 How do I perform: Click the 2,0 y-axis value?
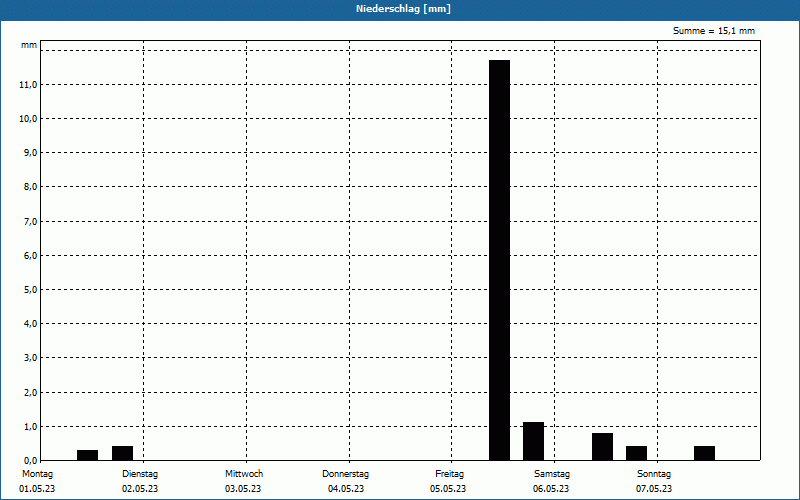tap(30, 392)
